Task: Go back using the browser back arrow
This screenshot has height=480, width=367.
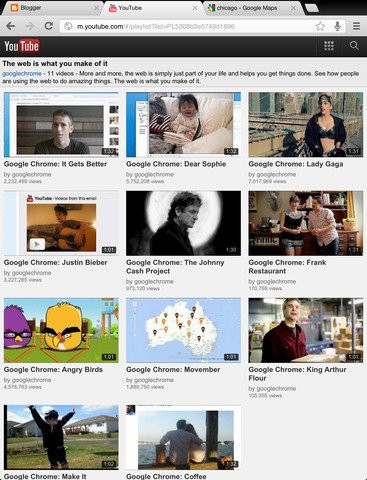Action: click(11, 26)
